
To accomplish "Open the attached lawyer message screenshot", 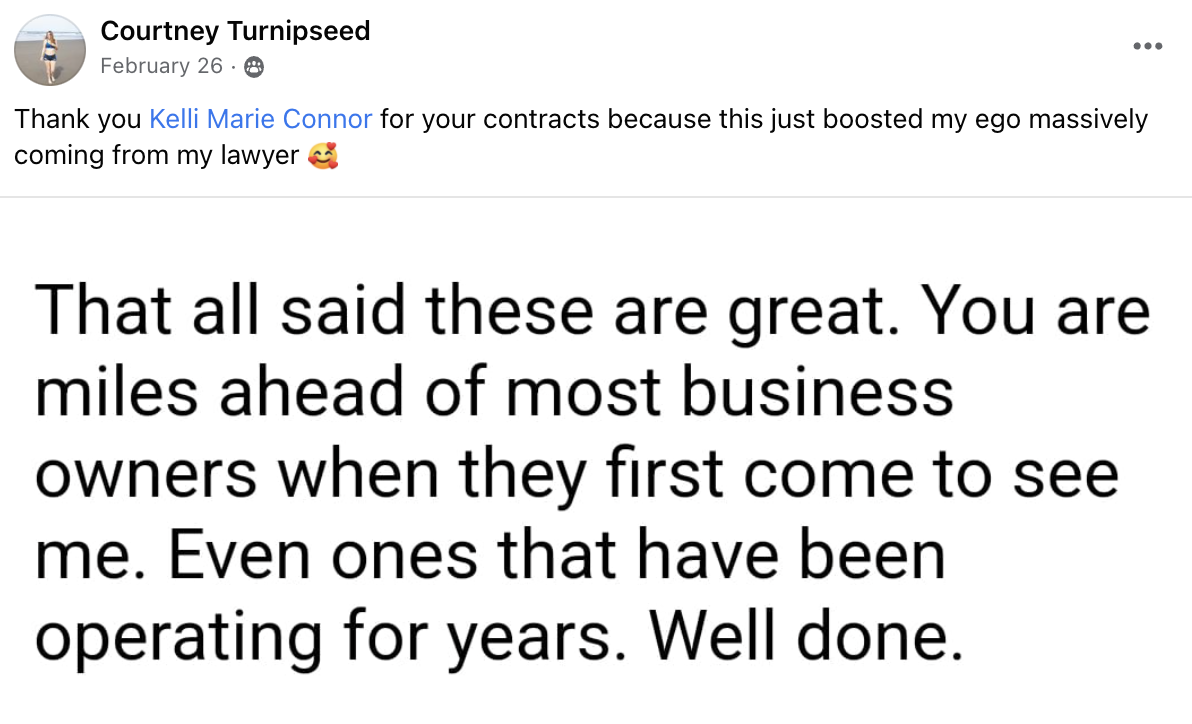I will [x=596, y=470].
